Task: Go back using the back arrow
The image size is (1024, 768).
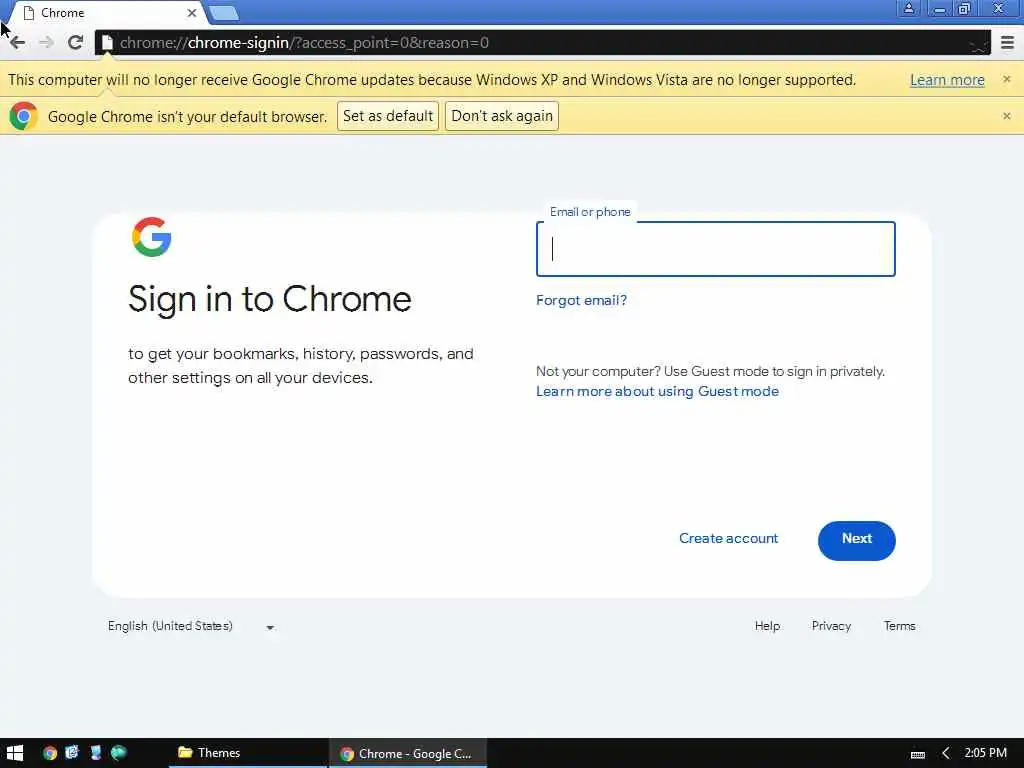Action: pos(18,43)
